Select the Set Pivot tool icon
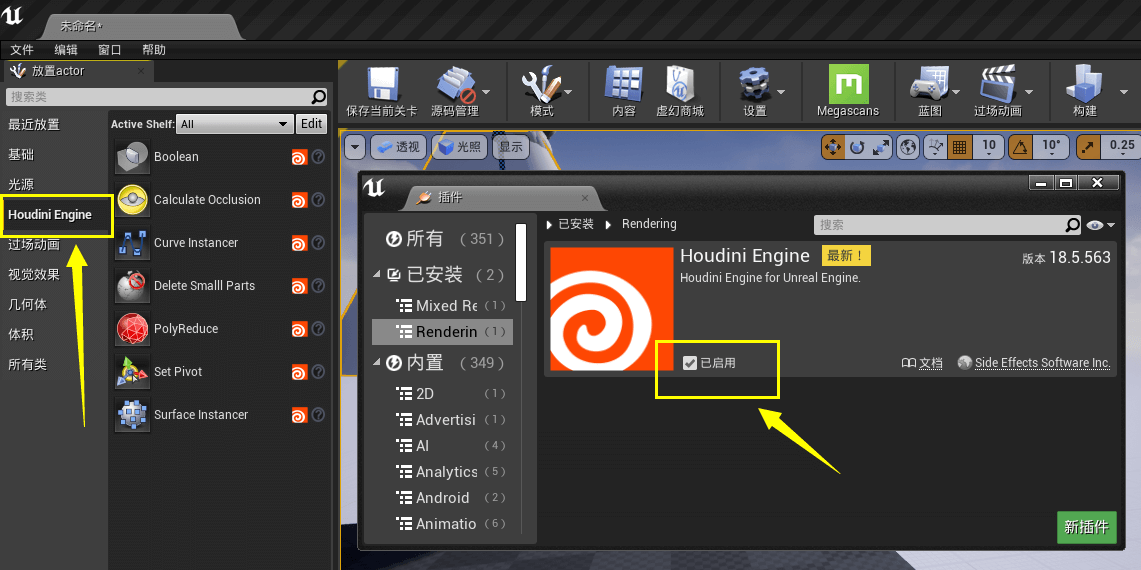The image size is (1141, 570). [x=132, y=371]
